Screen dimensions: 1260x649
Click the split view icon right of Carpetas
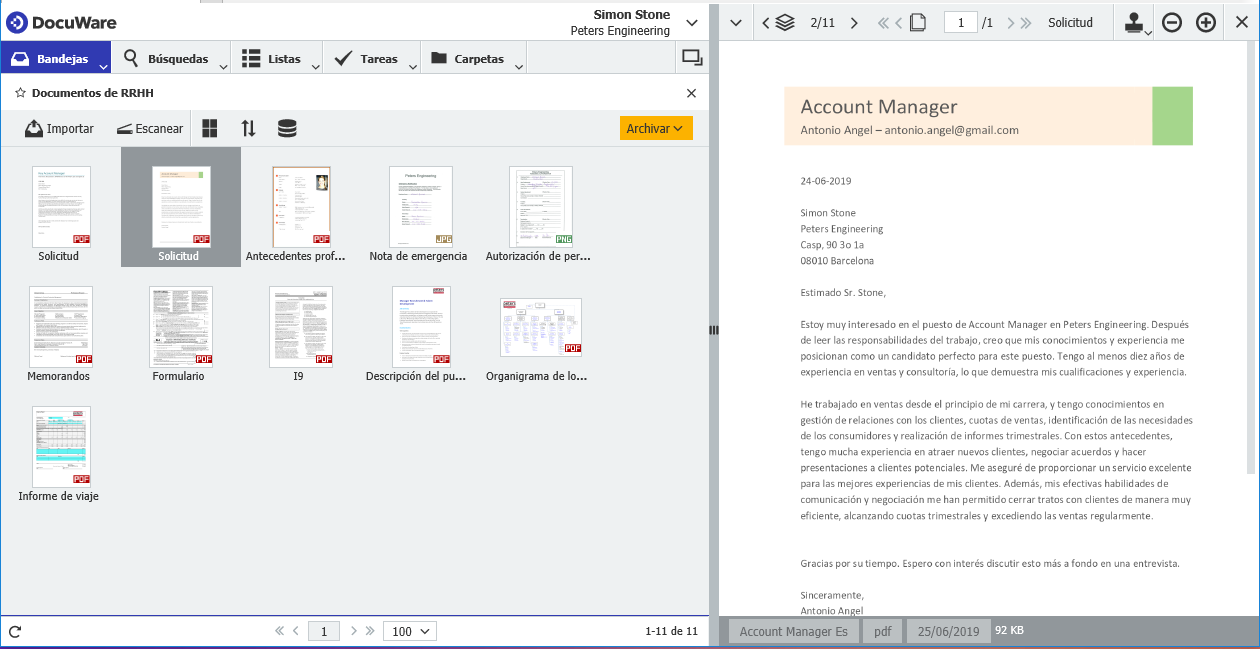click(691, 57)
